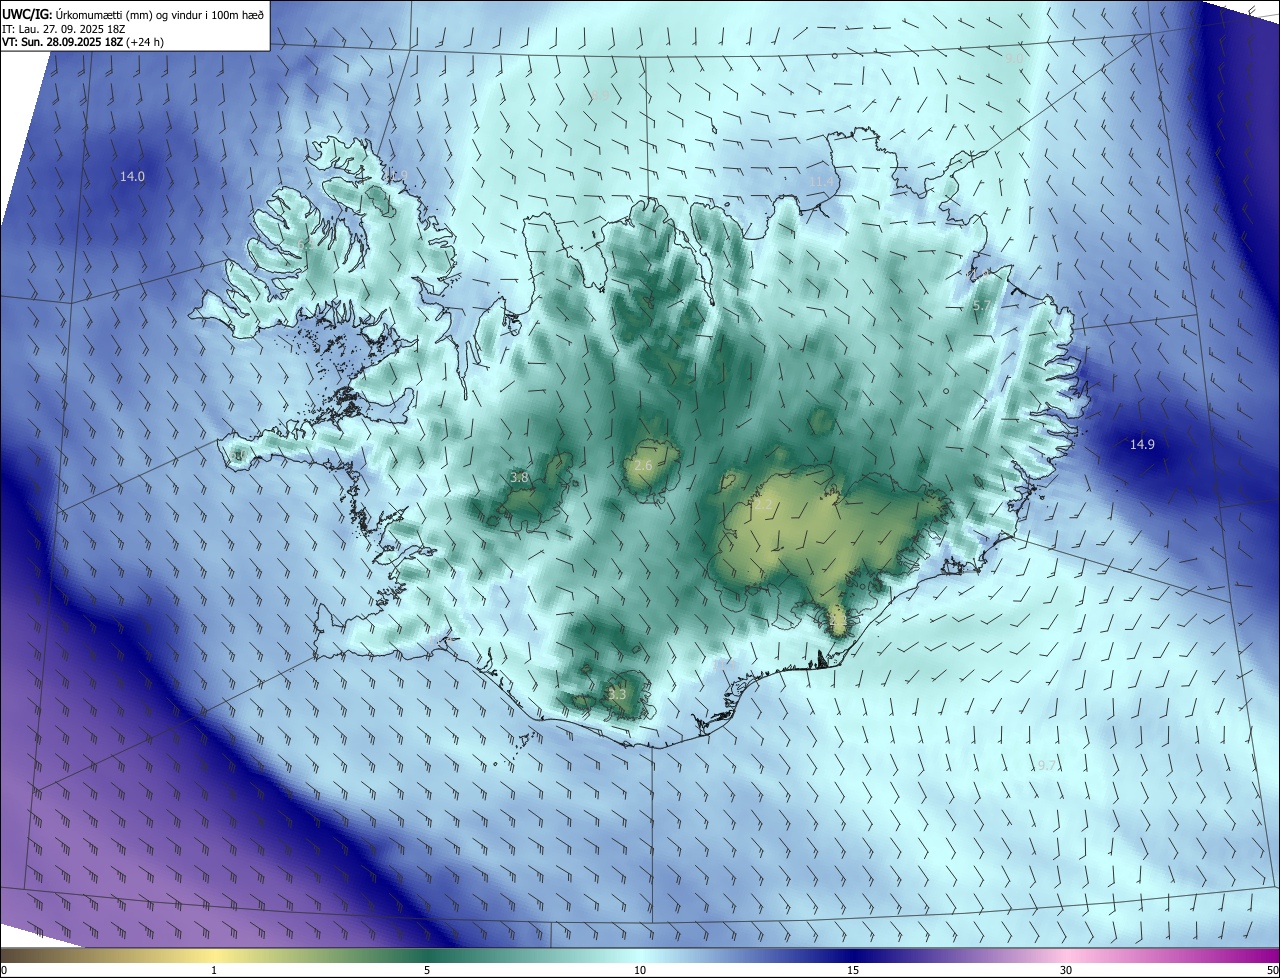The width and height of the screenshot is (1280, 978).
Task: Click the 15 tick on the color scale
Action: click(x=853, y=970)
